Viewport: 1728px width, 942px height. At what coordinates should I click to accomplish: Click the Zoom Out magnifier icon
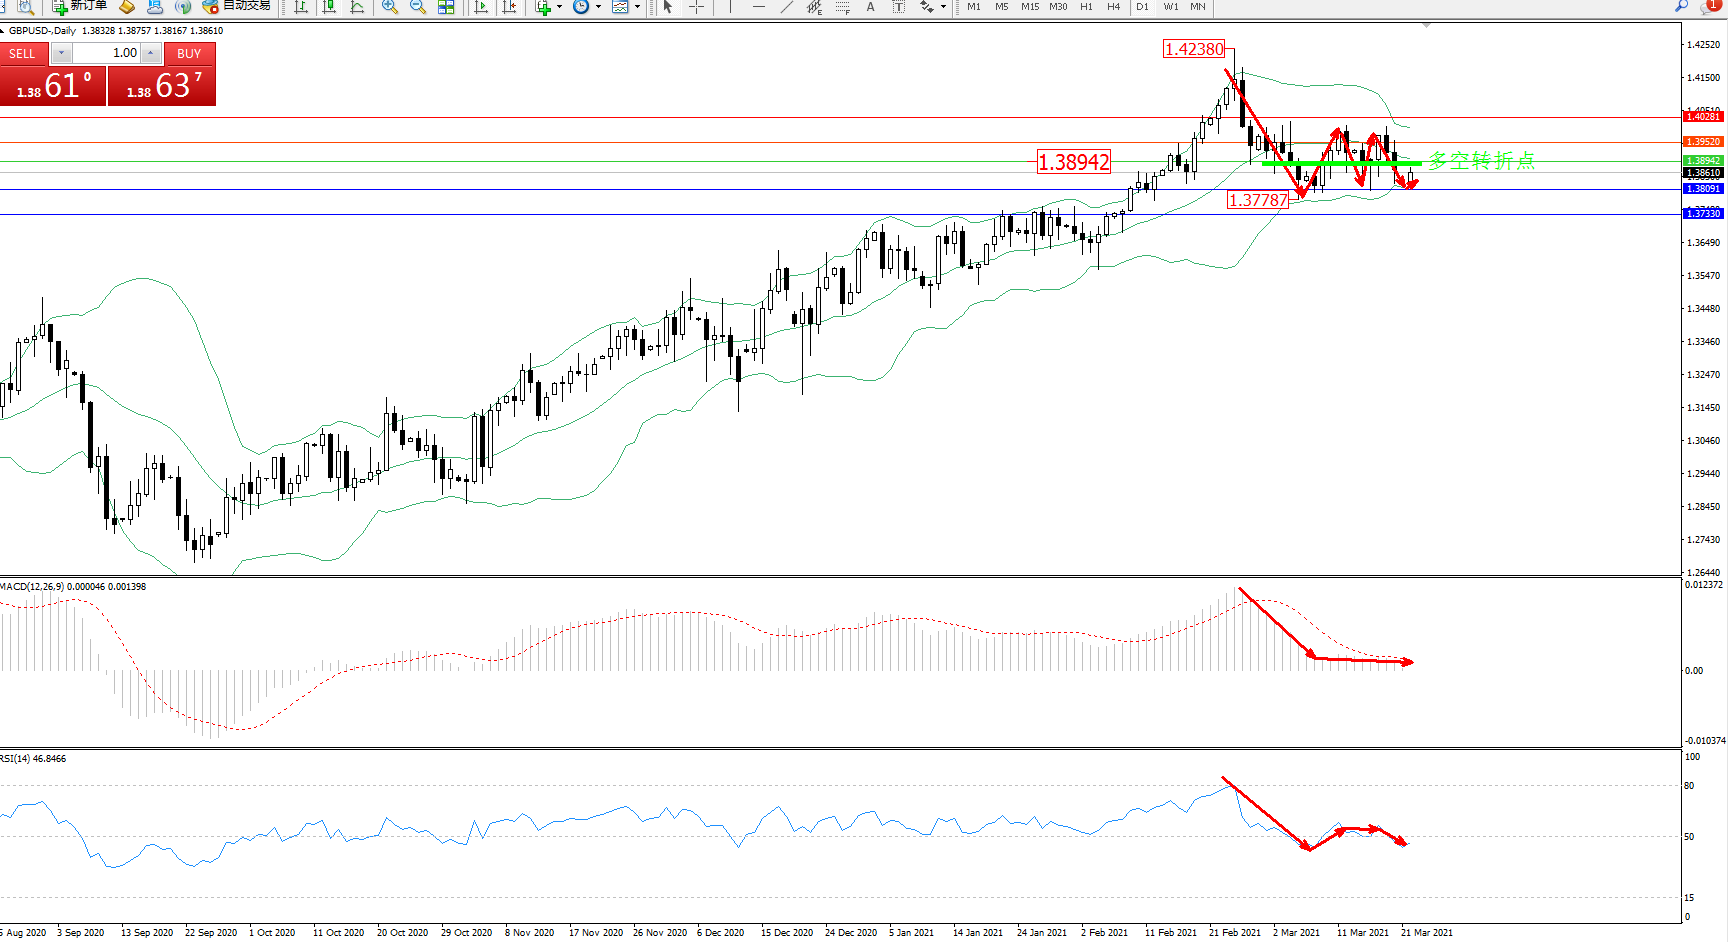[x=418, y=7]
